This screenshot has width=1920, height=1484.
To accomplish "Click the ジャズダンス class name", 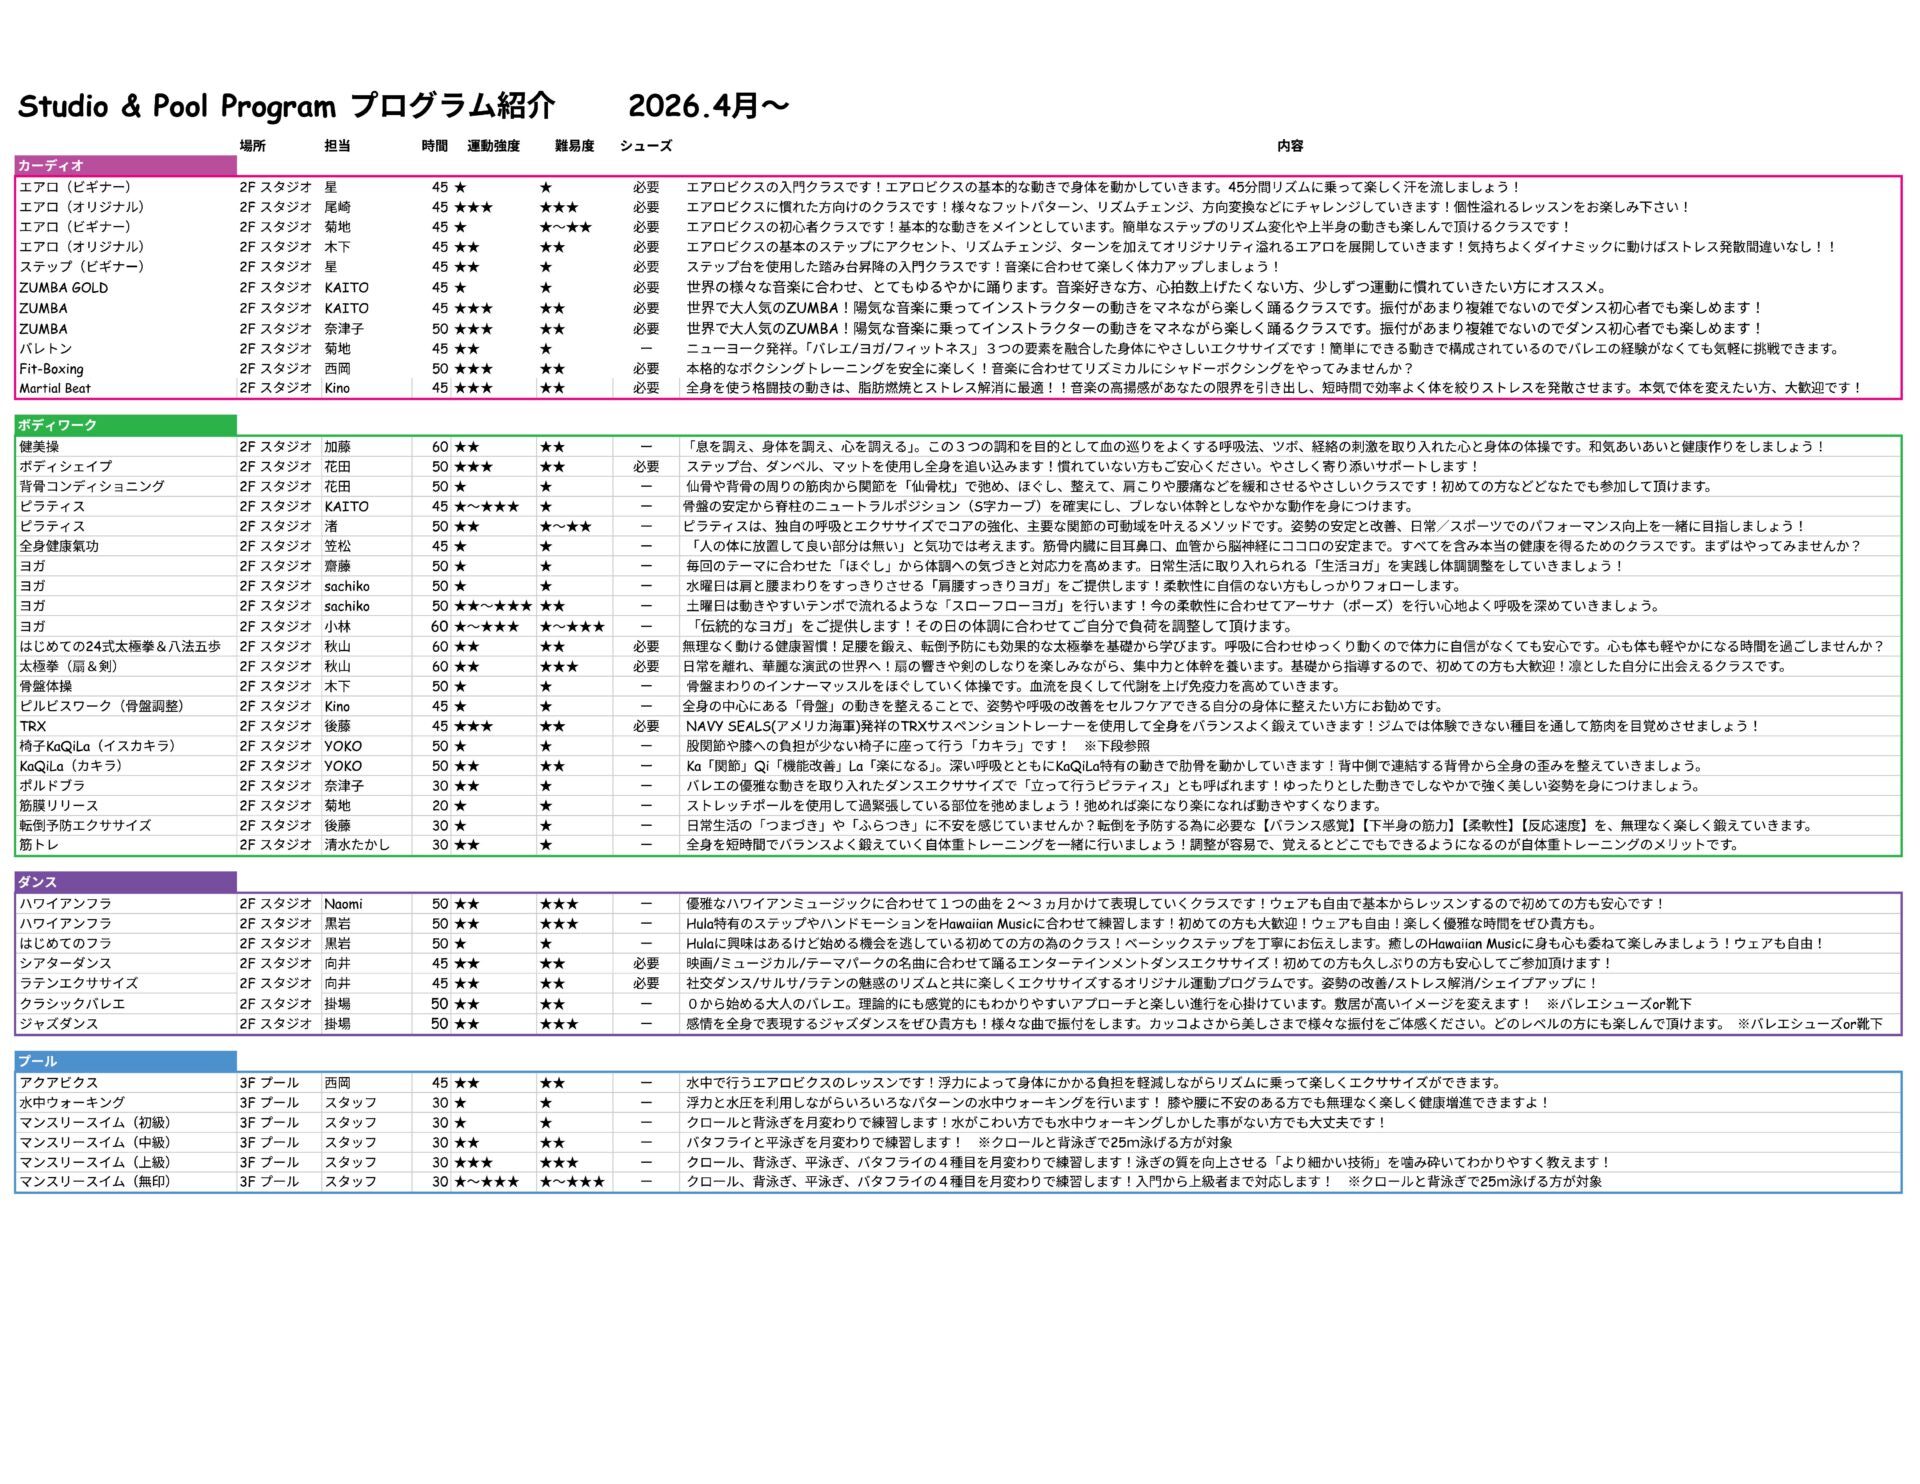I will click(x=58, y=1024).
